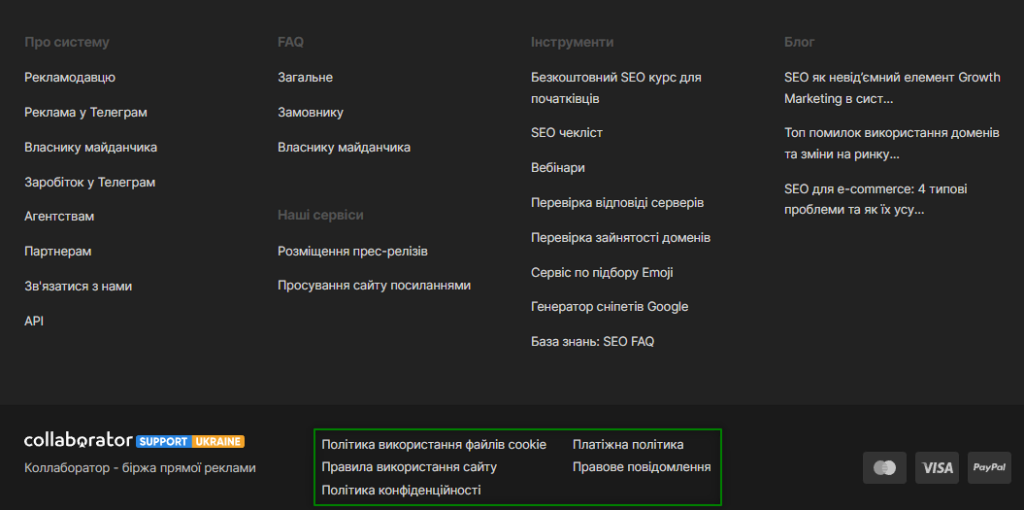Open FAQ section Загальне
Viewport: 1024px width, 510px height.
click(x=305, y=77)
